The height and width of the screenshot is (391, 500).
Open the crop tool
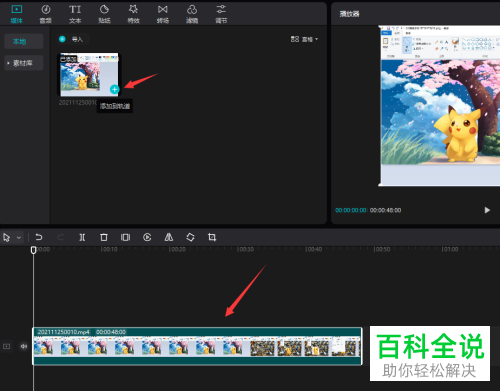pyautogui.click(x=212, y=237)
